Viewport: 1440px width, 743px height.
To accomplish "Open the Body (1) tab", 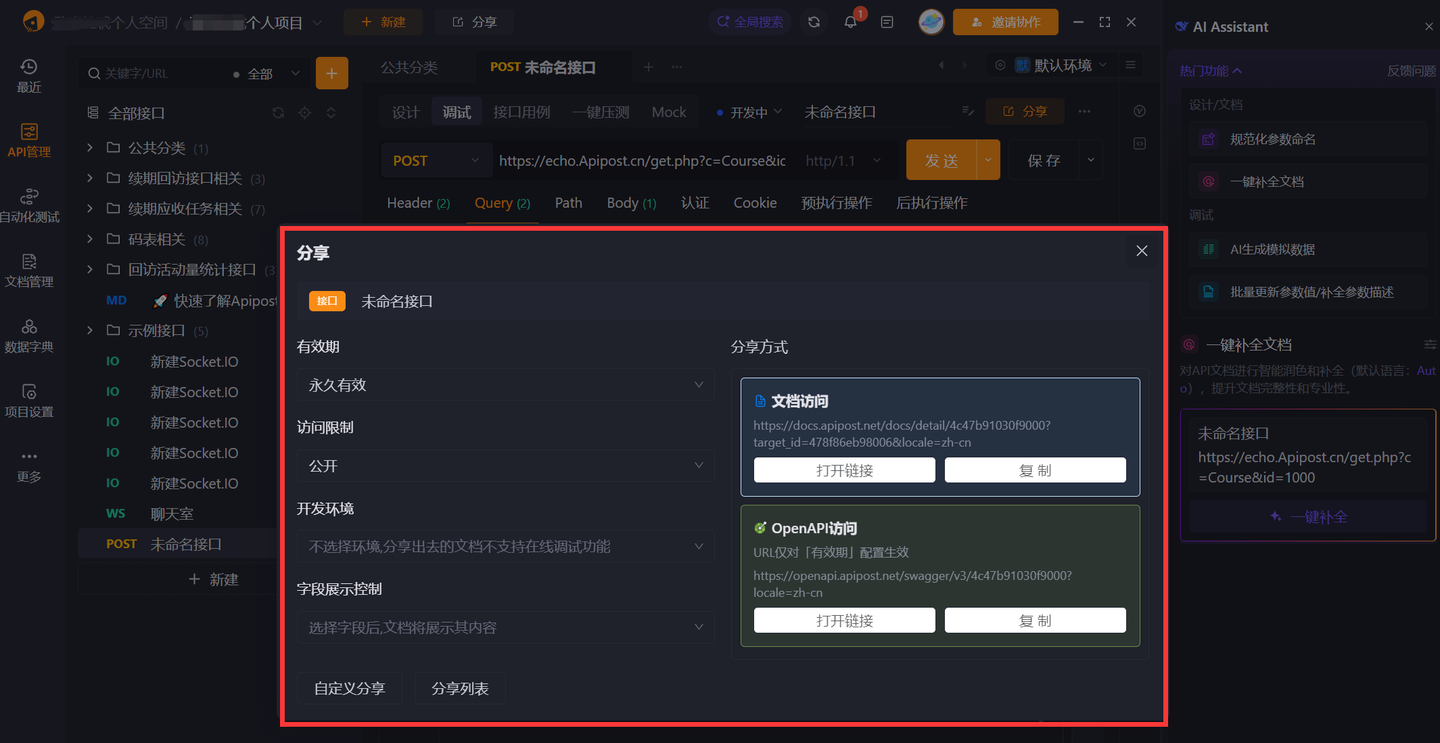I will (x=631, y=203).
